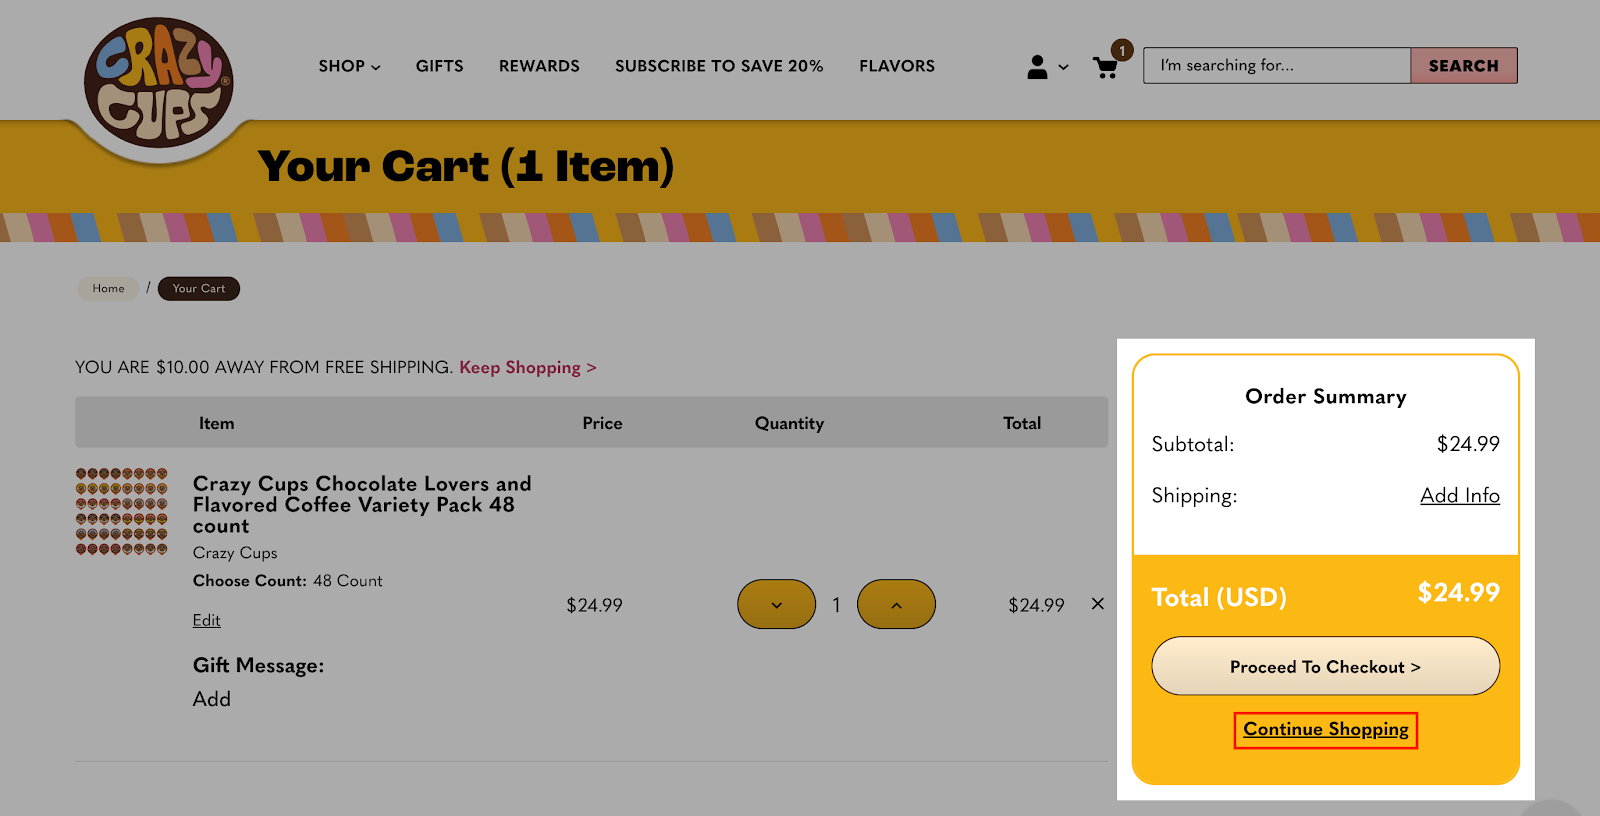The width and height of the screenshot is (1600, 816).
Task: Open the SHOP dropdown menu
Action: (348, 66)
